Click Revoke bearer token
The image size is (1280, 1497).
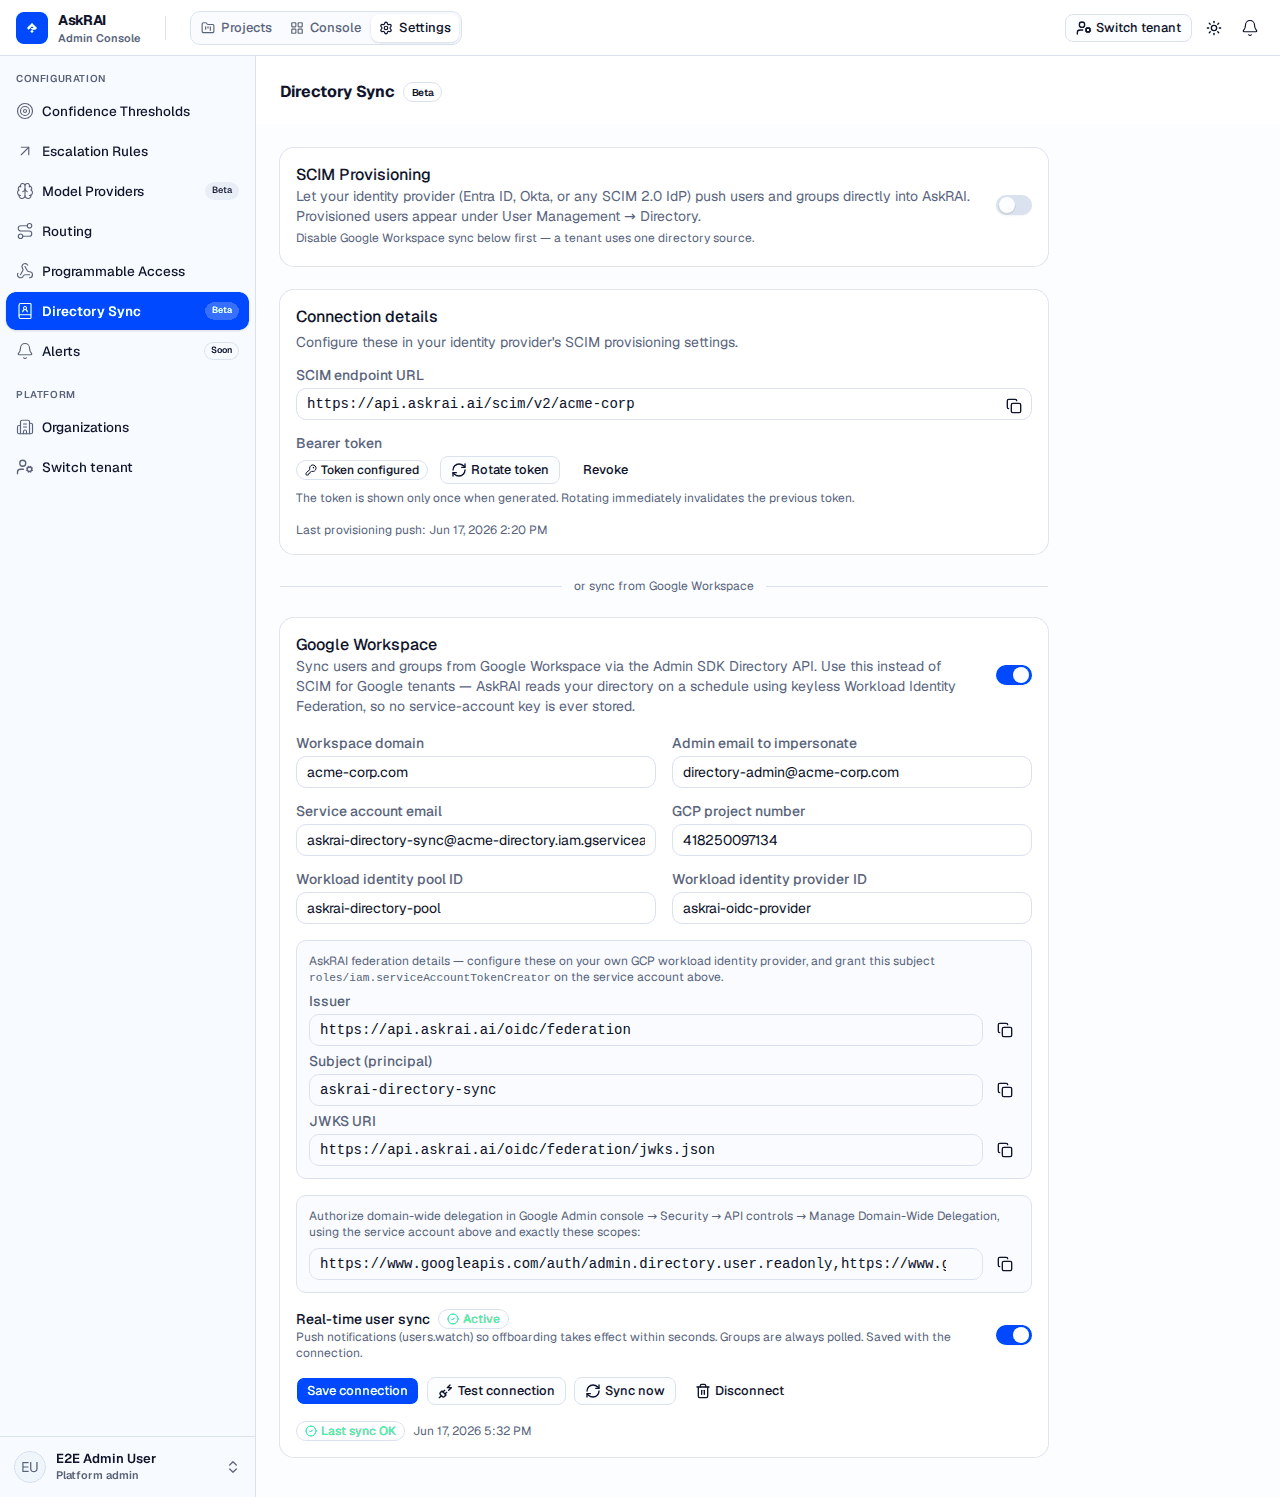(606, 470)
